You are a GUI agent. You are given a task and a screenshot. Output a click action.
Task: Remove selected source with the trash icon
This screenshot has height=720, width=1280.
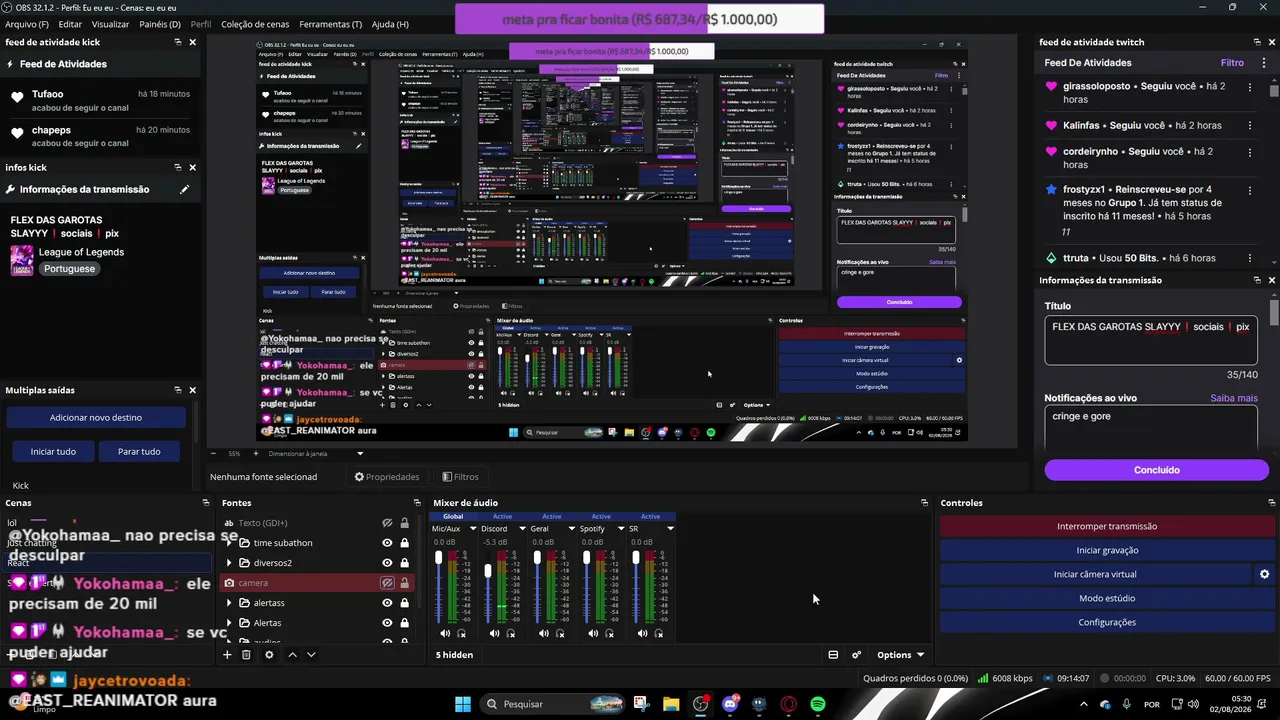click(246, 655)
